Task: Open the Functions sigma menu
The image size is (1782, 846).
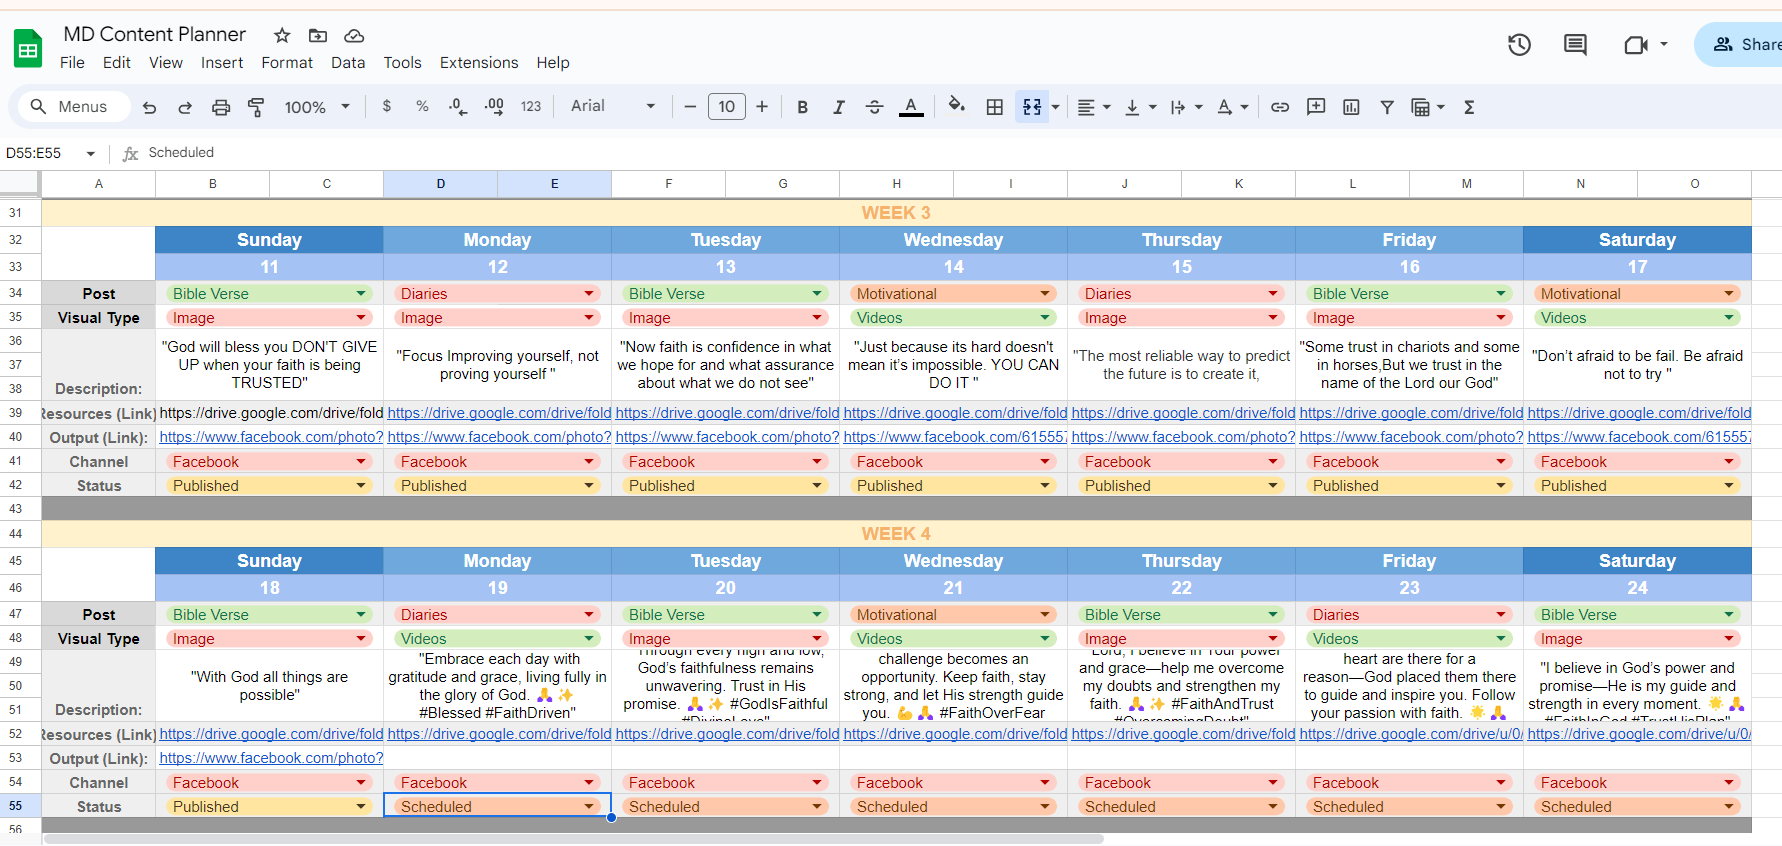Action: 1469,107
